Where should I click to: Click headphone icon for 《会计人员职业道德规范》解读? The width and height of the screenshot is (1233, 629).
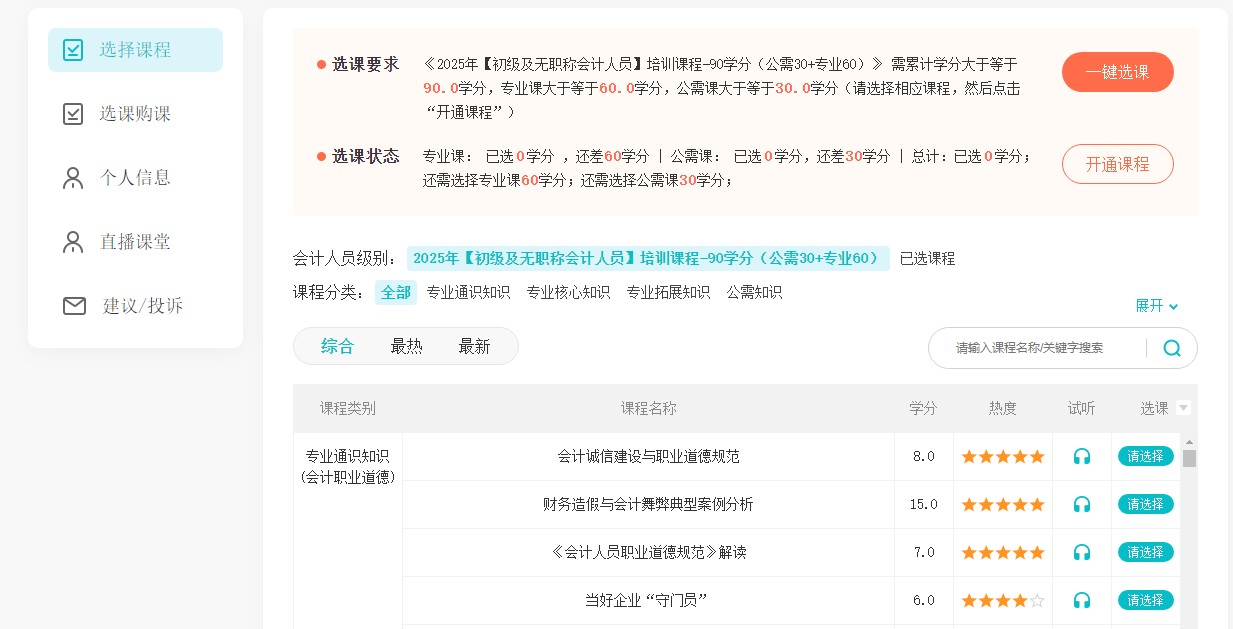[1081, 553]
